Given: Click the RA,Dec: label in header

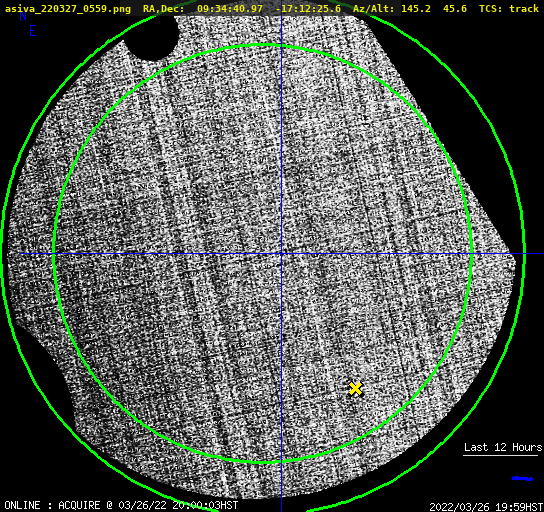Looking at the screenshot, I should click(164, 8).
